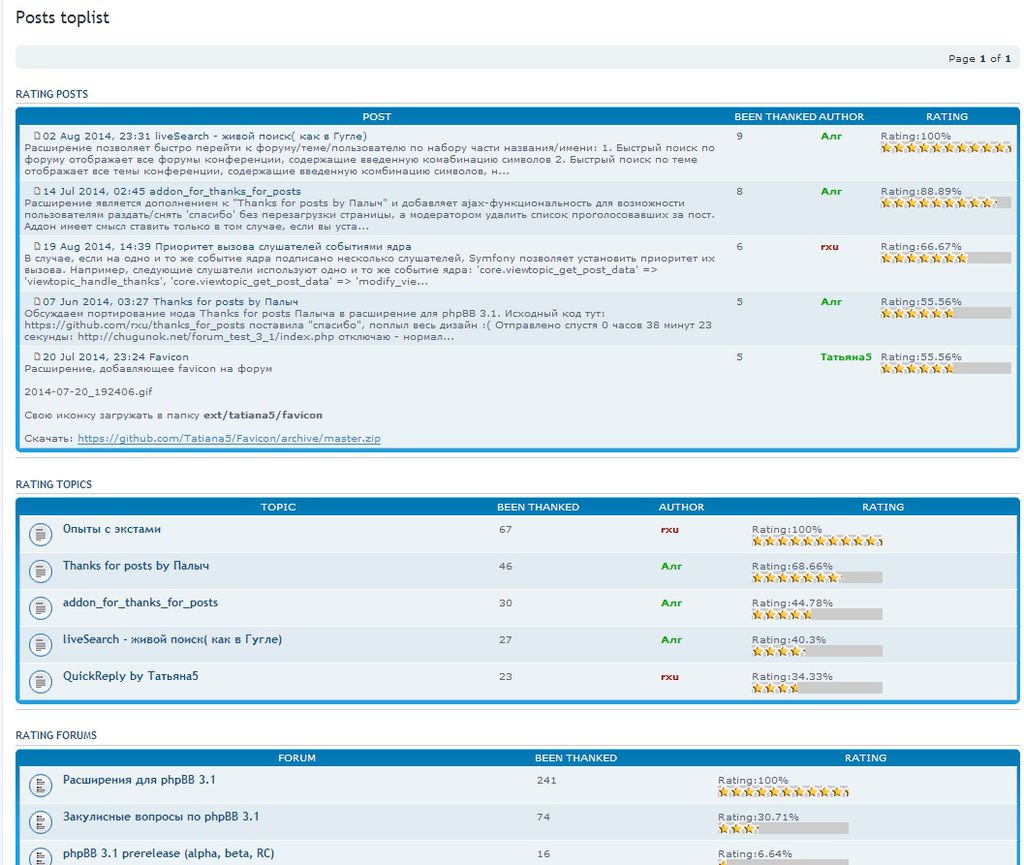
Task: Click the post icon before 02 Aug 2014 liveSearch
Action: [37, 136]
